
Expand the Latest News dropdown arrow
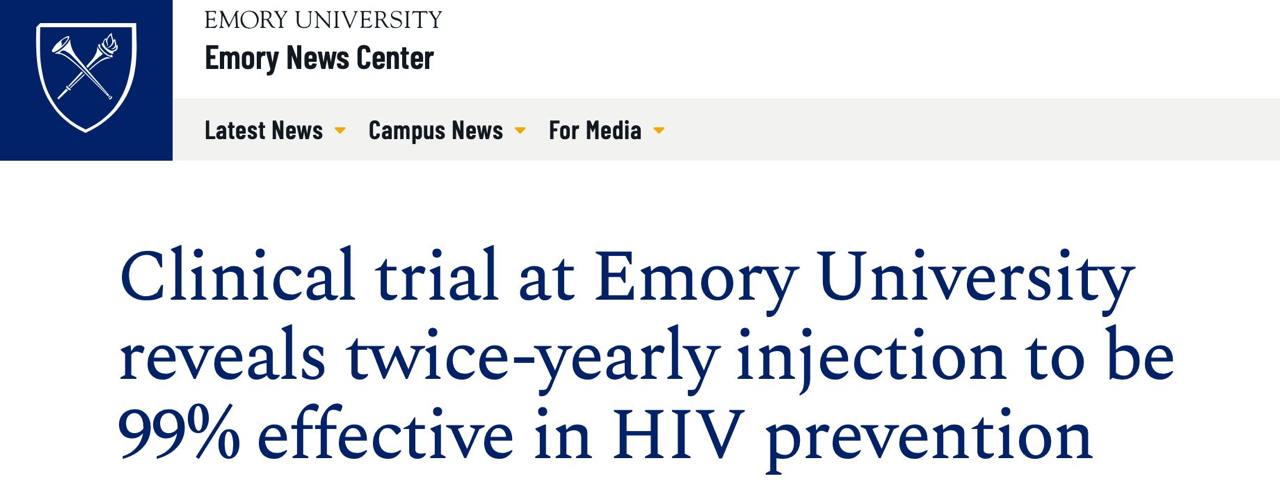(x=340, y=131)
